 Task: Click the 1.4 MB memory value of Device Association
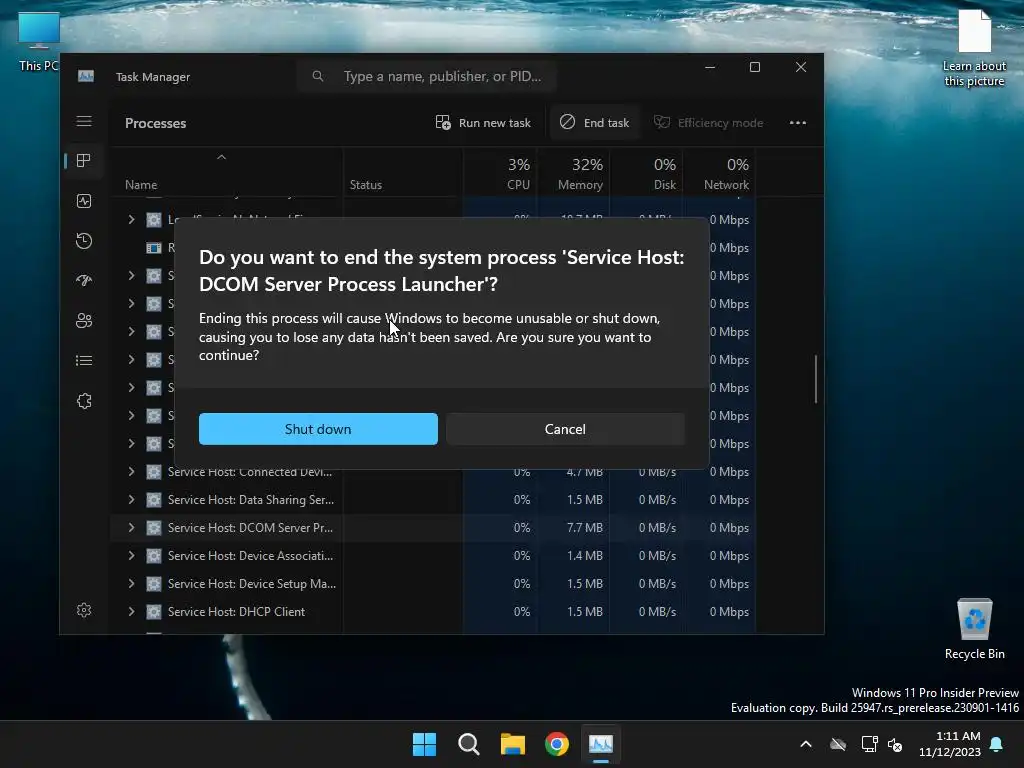tap(584, 556)
